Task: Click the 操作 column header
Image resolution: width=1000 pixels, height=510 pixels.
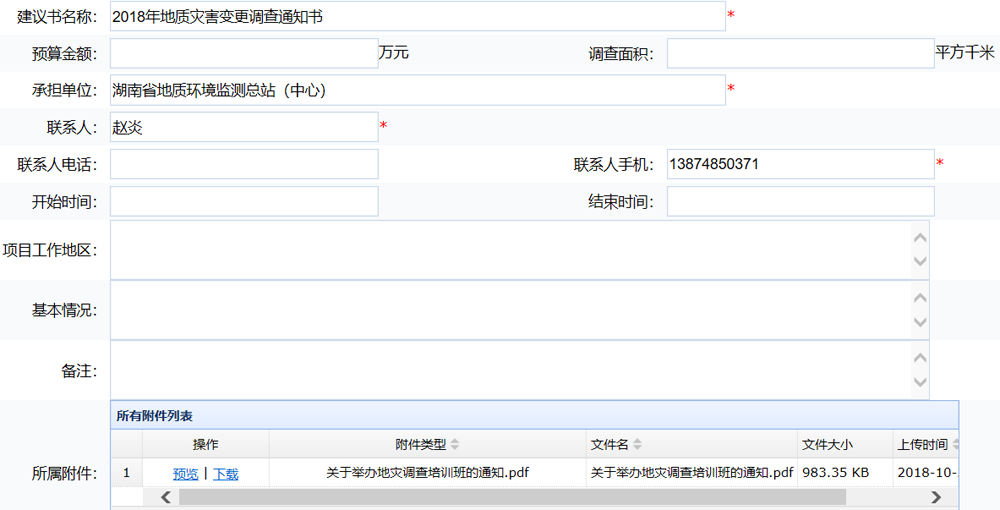Action: (x=206, y=445)
